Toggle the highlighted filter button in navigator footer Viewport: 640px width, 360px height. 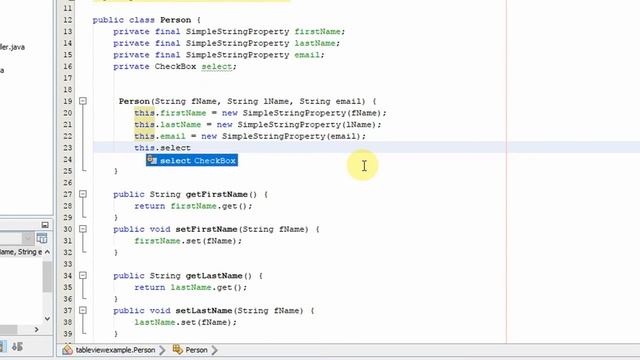[2, 347]
